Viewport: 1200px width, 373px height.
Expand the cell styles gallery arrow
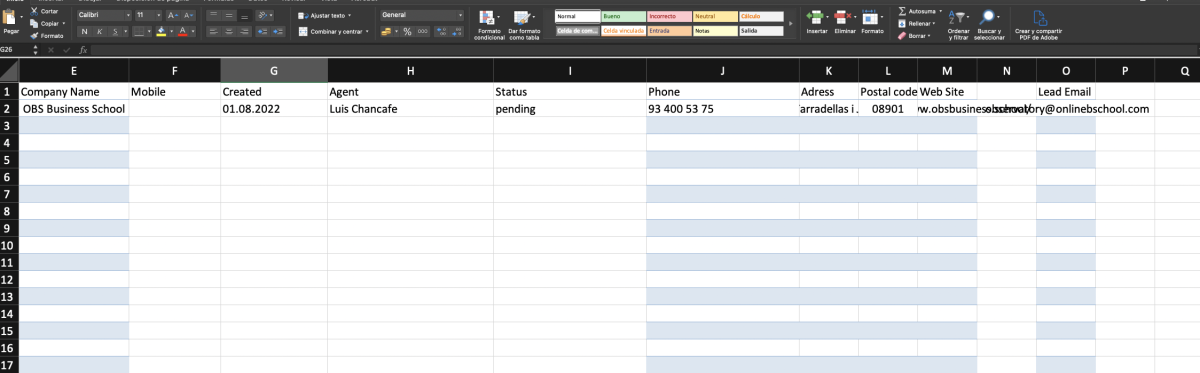pos(792,24)
